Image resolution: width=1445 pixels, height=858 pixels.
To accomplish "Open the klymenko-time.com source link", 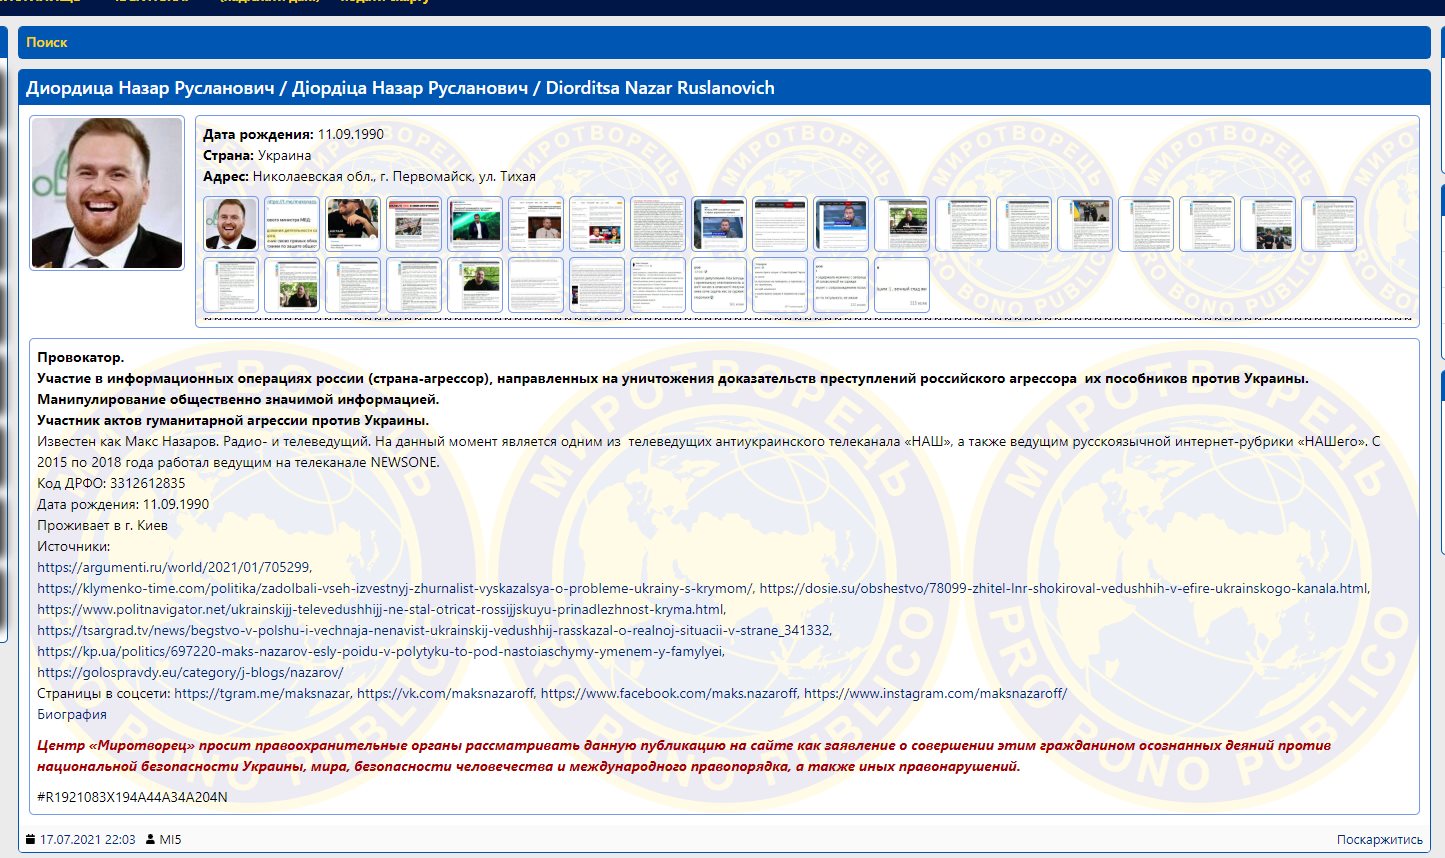I will [395, 588].
